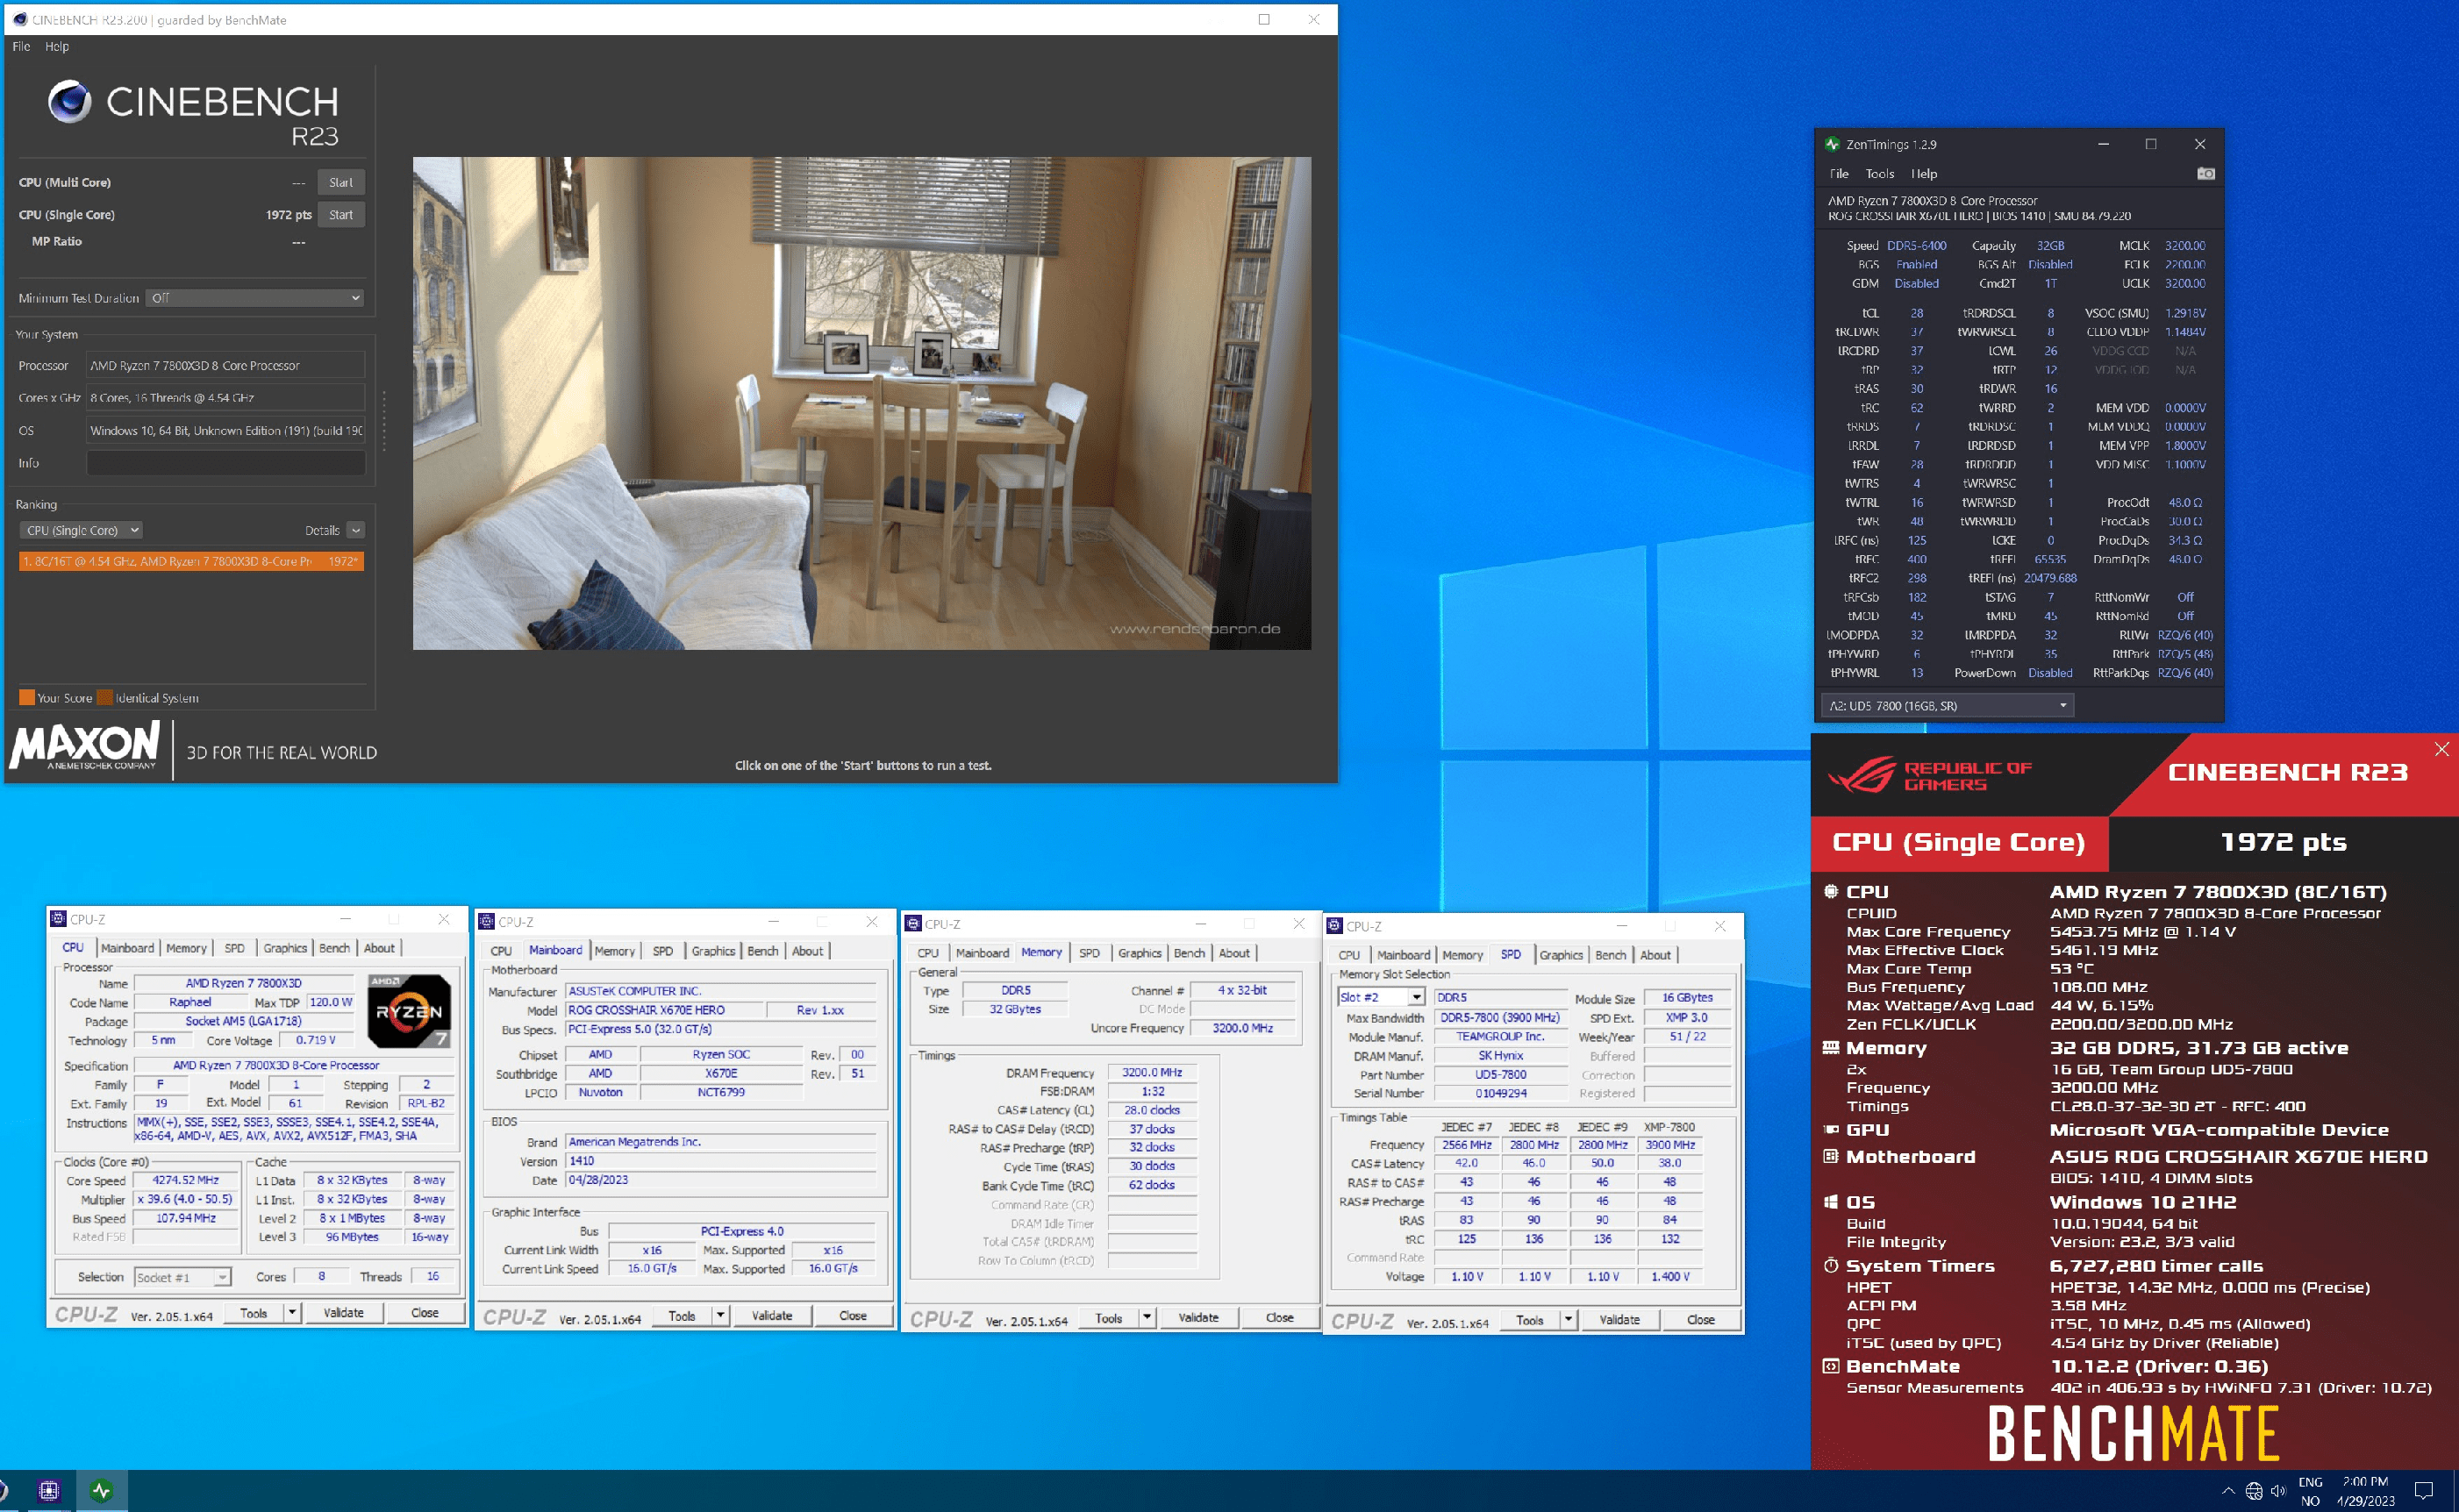The image size is (2459, 1512).
Task: Click the Cinebench Info text field
Action: tap(226, 463)
